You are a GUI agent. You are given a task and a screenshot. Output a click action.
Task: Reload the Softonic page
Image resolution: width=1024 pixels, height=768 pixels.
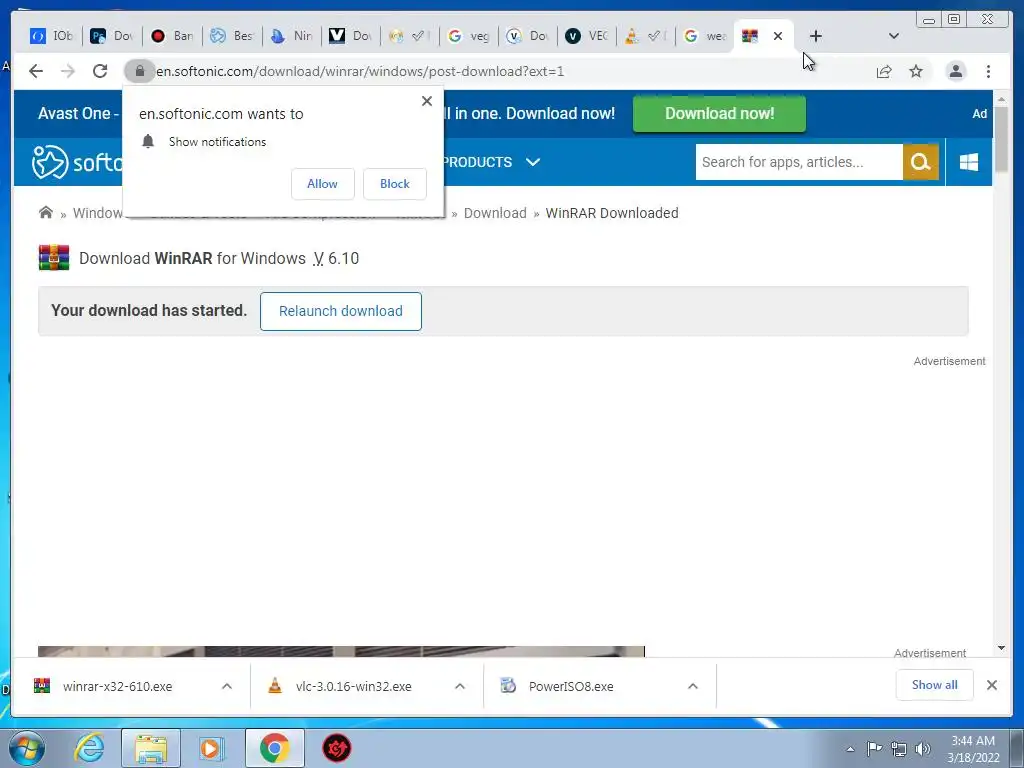100,71
